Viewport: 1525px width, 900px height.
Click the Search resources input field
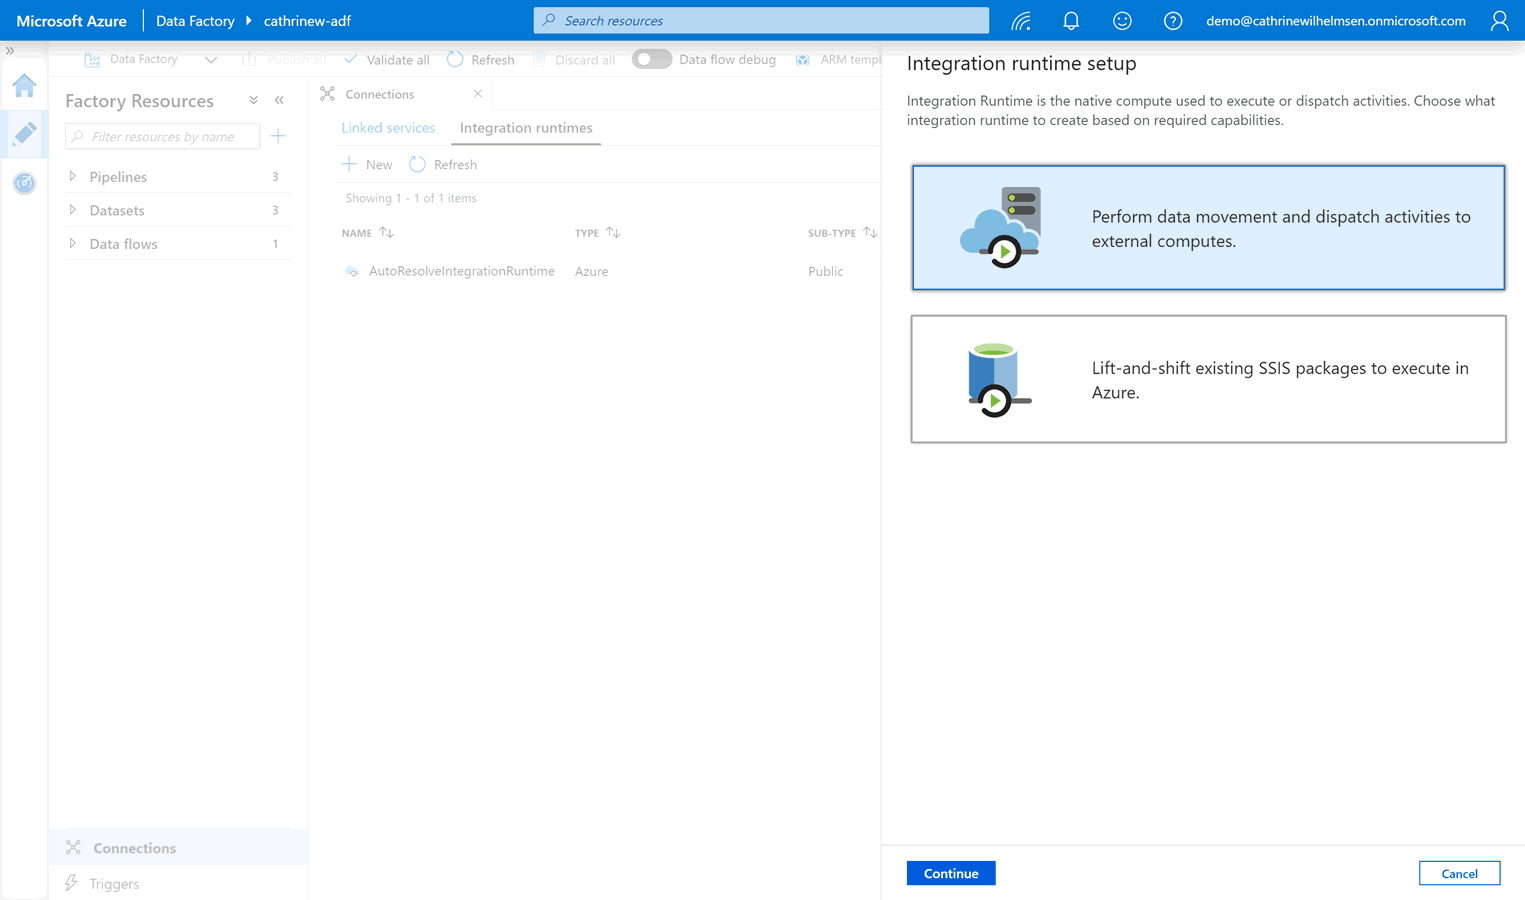tap(761, 21)
